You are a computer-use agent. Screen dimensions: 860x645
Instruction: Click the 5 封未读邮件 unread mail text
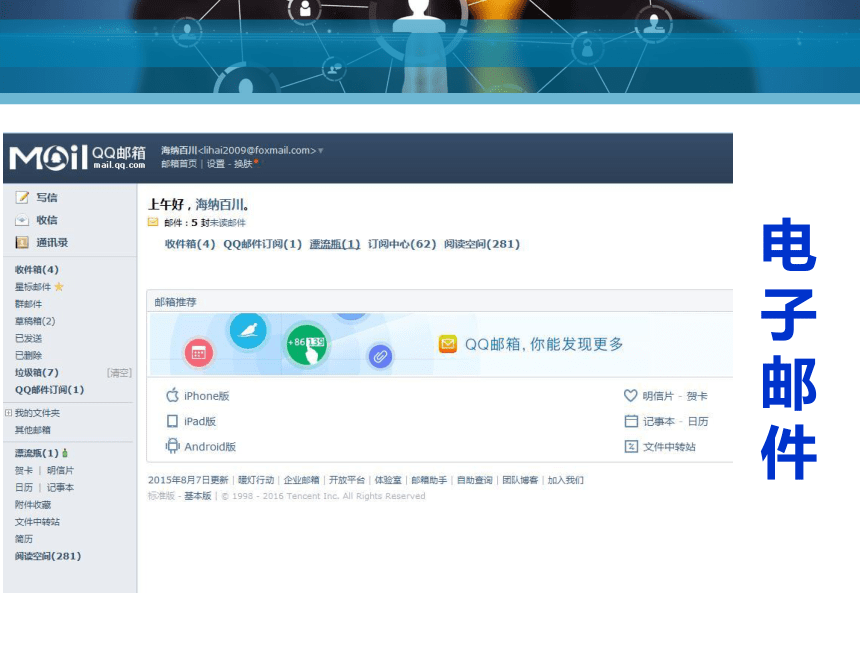218,223
